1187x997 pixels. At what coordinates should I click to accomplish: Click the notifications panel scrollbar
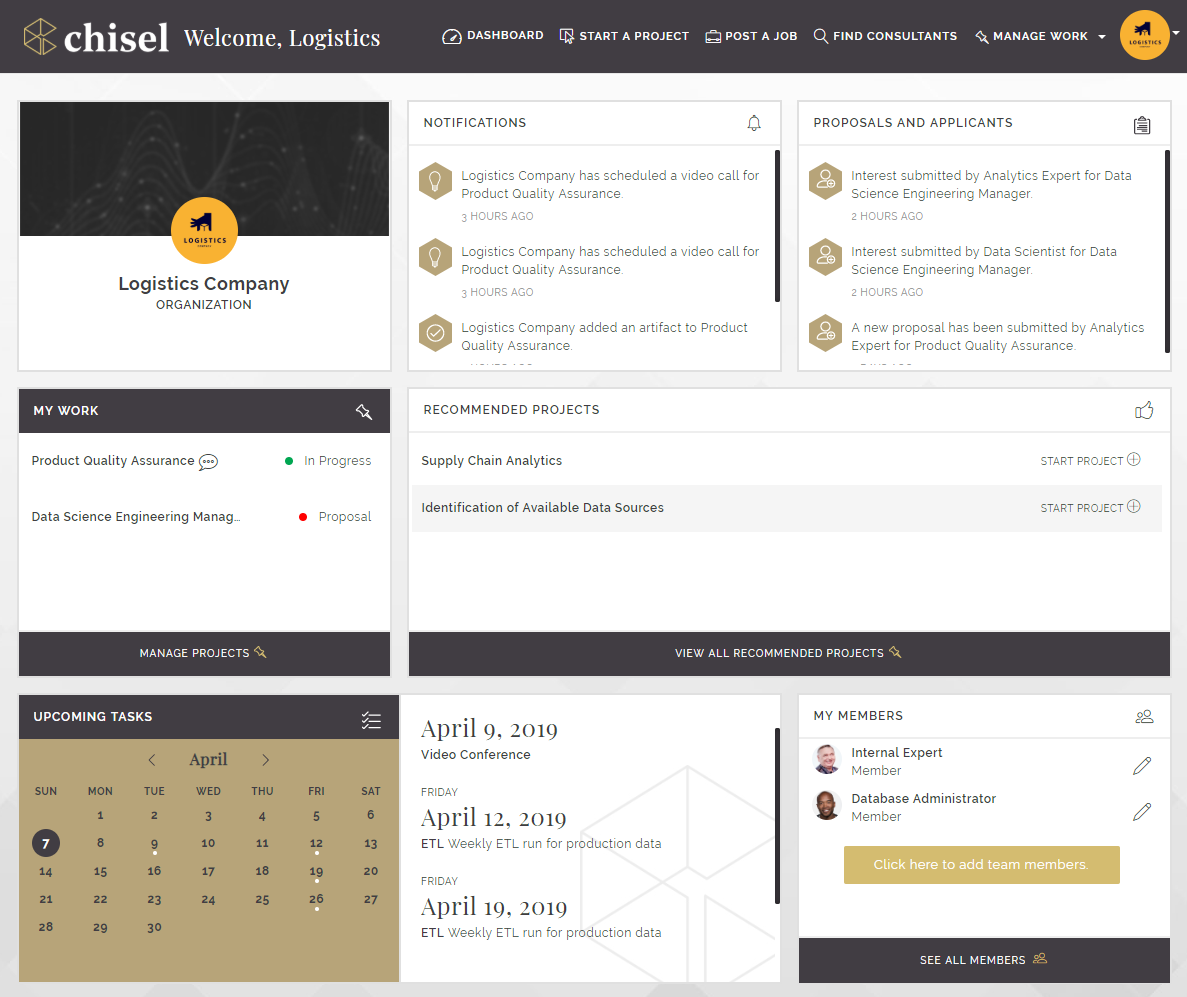click(778, 225)
